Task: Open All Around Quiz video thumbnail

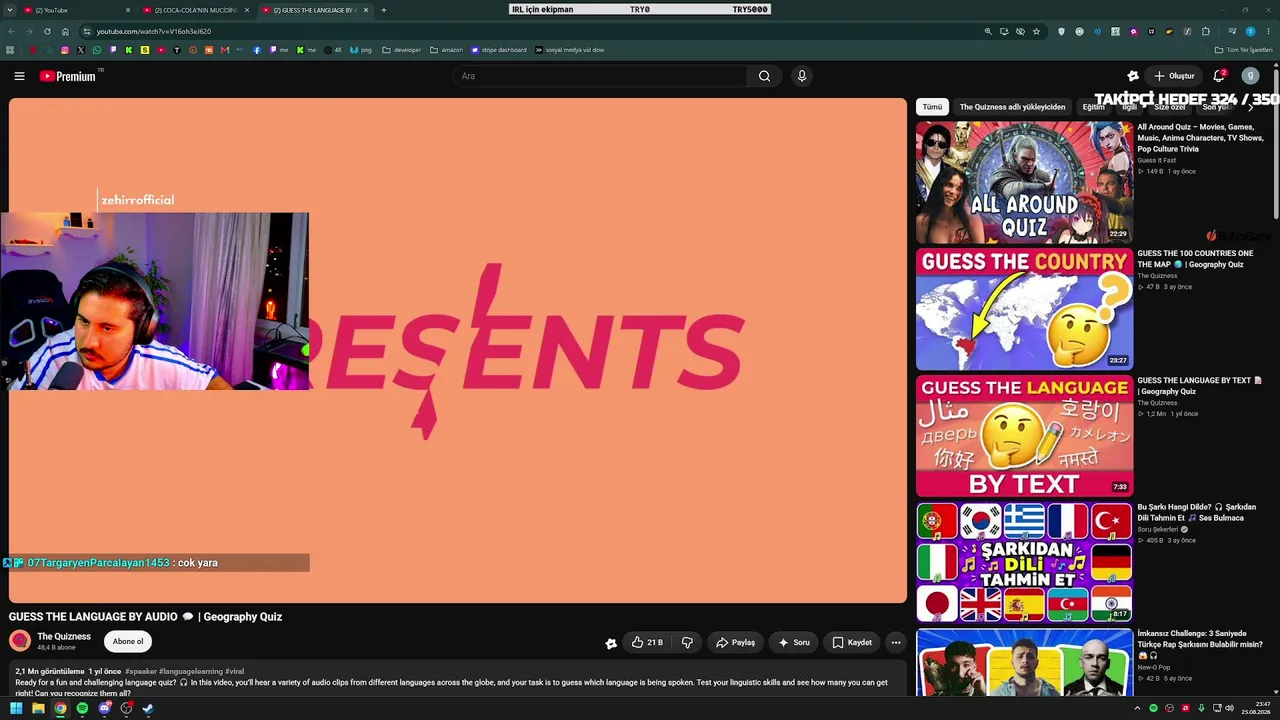Action: point(1024,182)
